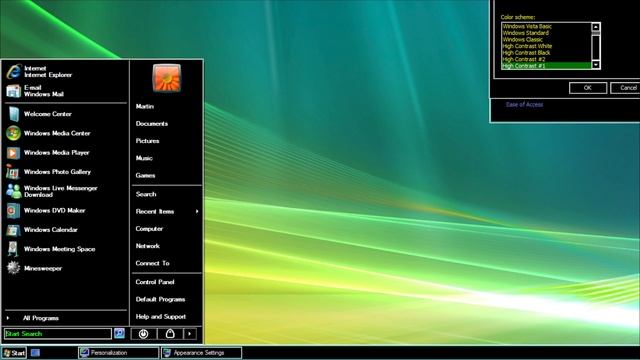Expand the Recent Items submenu arrow
This screenshot has height=360, width=640.
[197, 211]
